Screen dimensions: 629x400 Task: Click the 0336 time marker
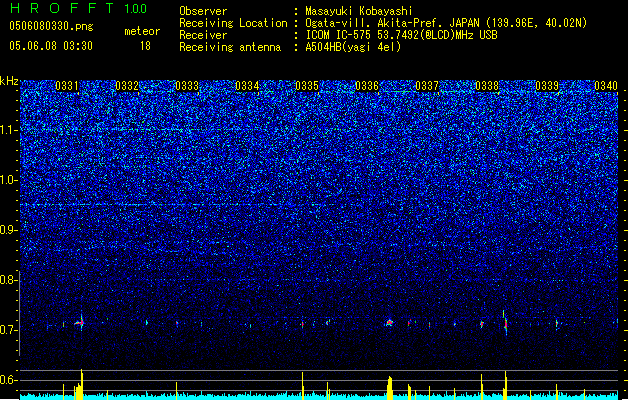(x=367, y=86)
